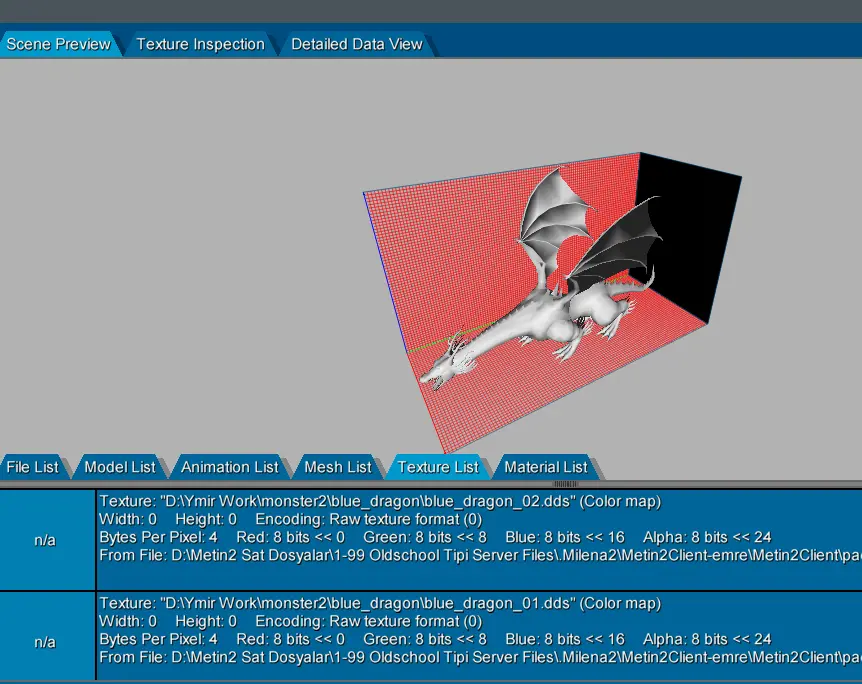The width and height of the screenshot is (862, 684).
Task: Open the Material List tab
Action: [x=546, y=467]
